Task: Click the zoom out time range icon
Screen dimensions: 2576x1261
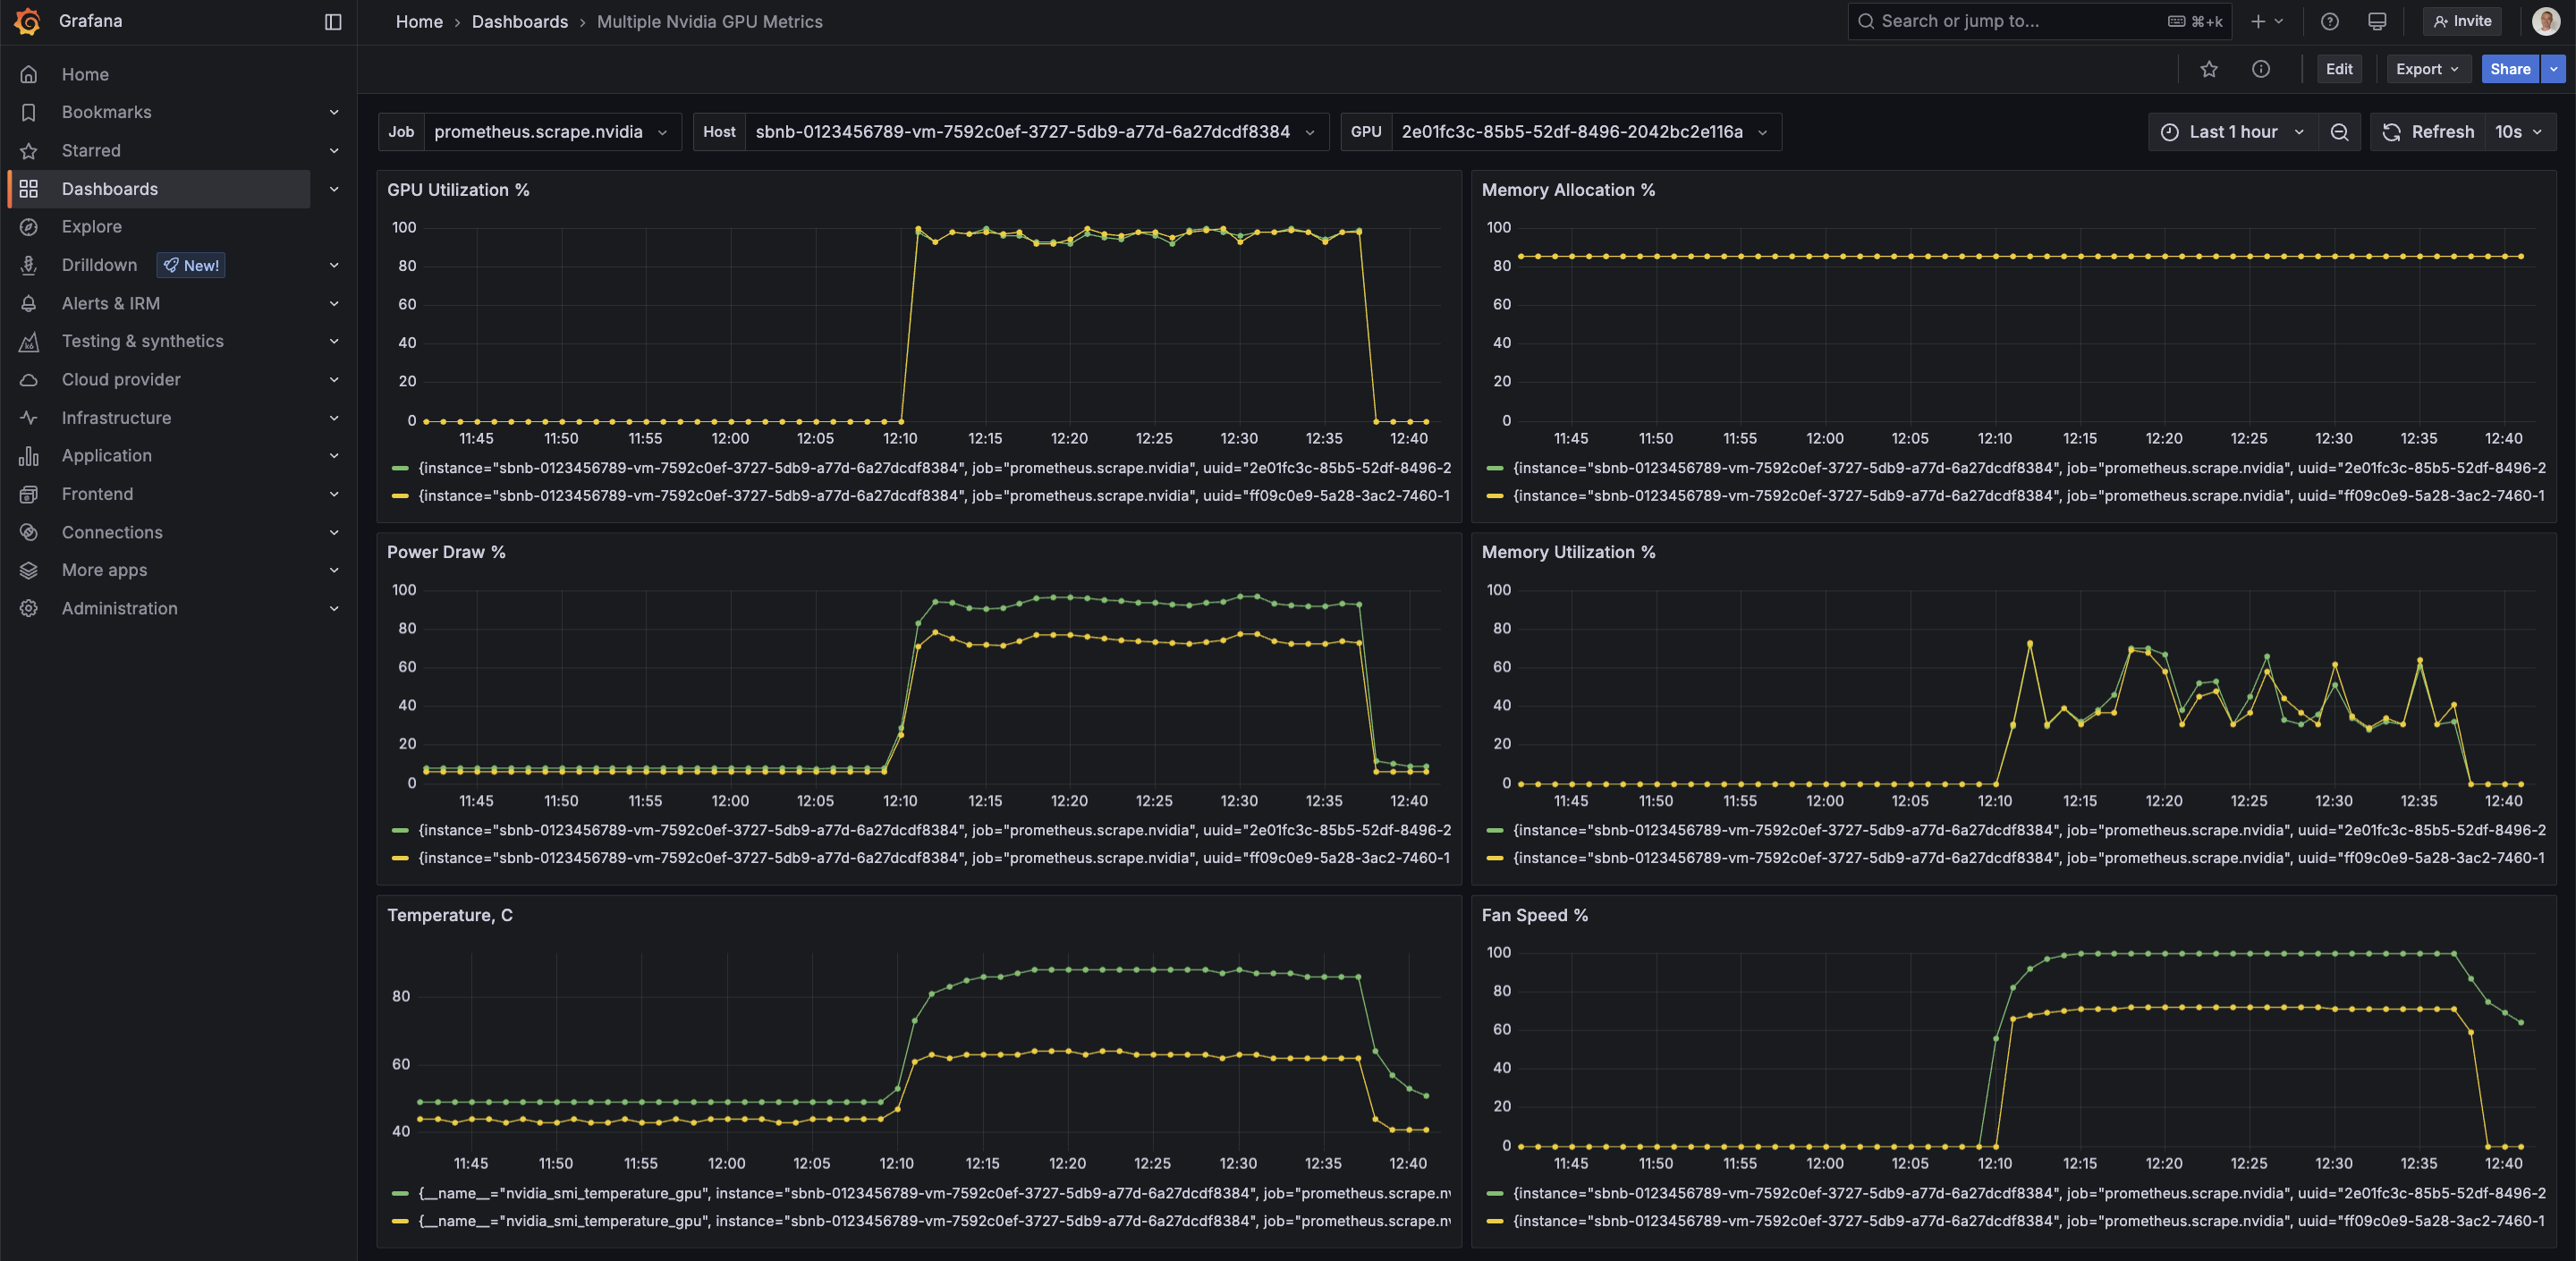Action: (x=2339, y=132)
